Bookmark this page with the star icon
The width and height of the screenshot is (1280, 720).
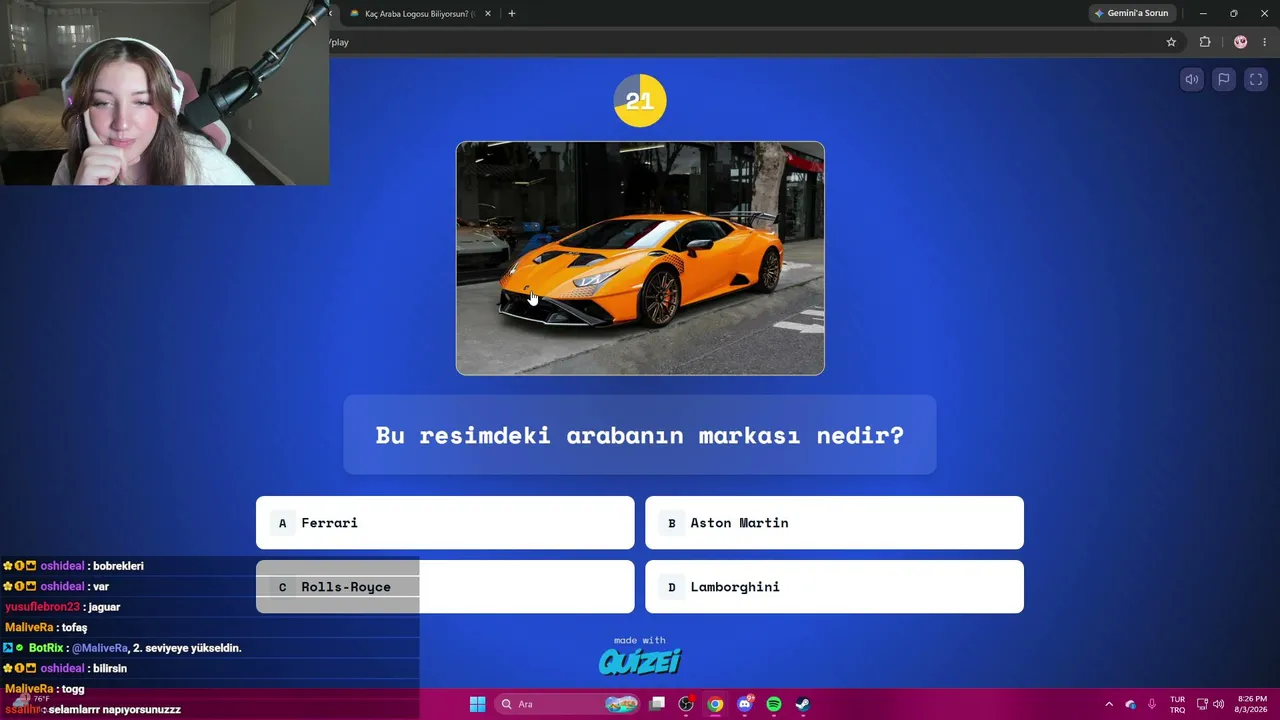pyautogui.click(x=1171, y=42)
